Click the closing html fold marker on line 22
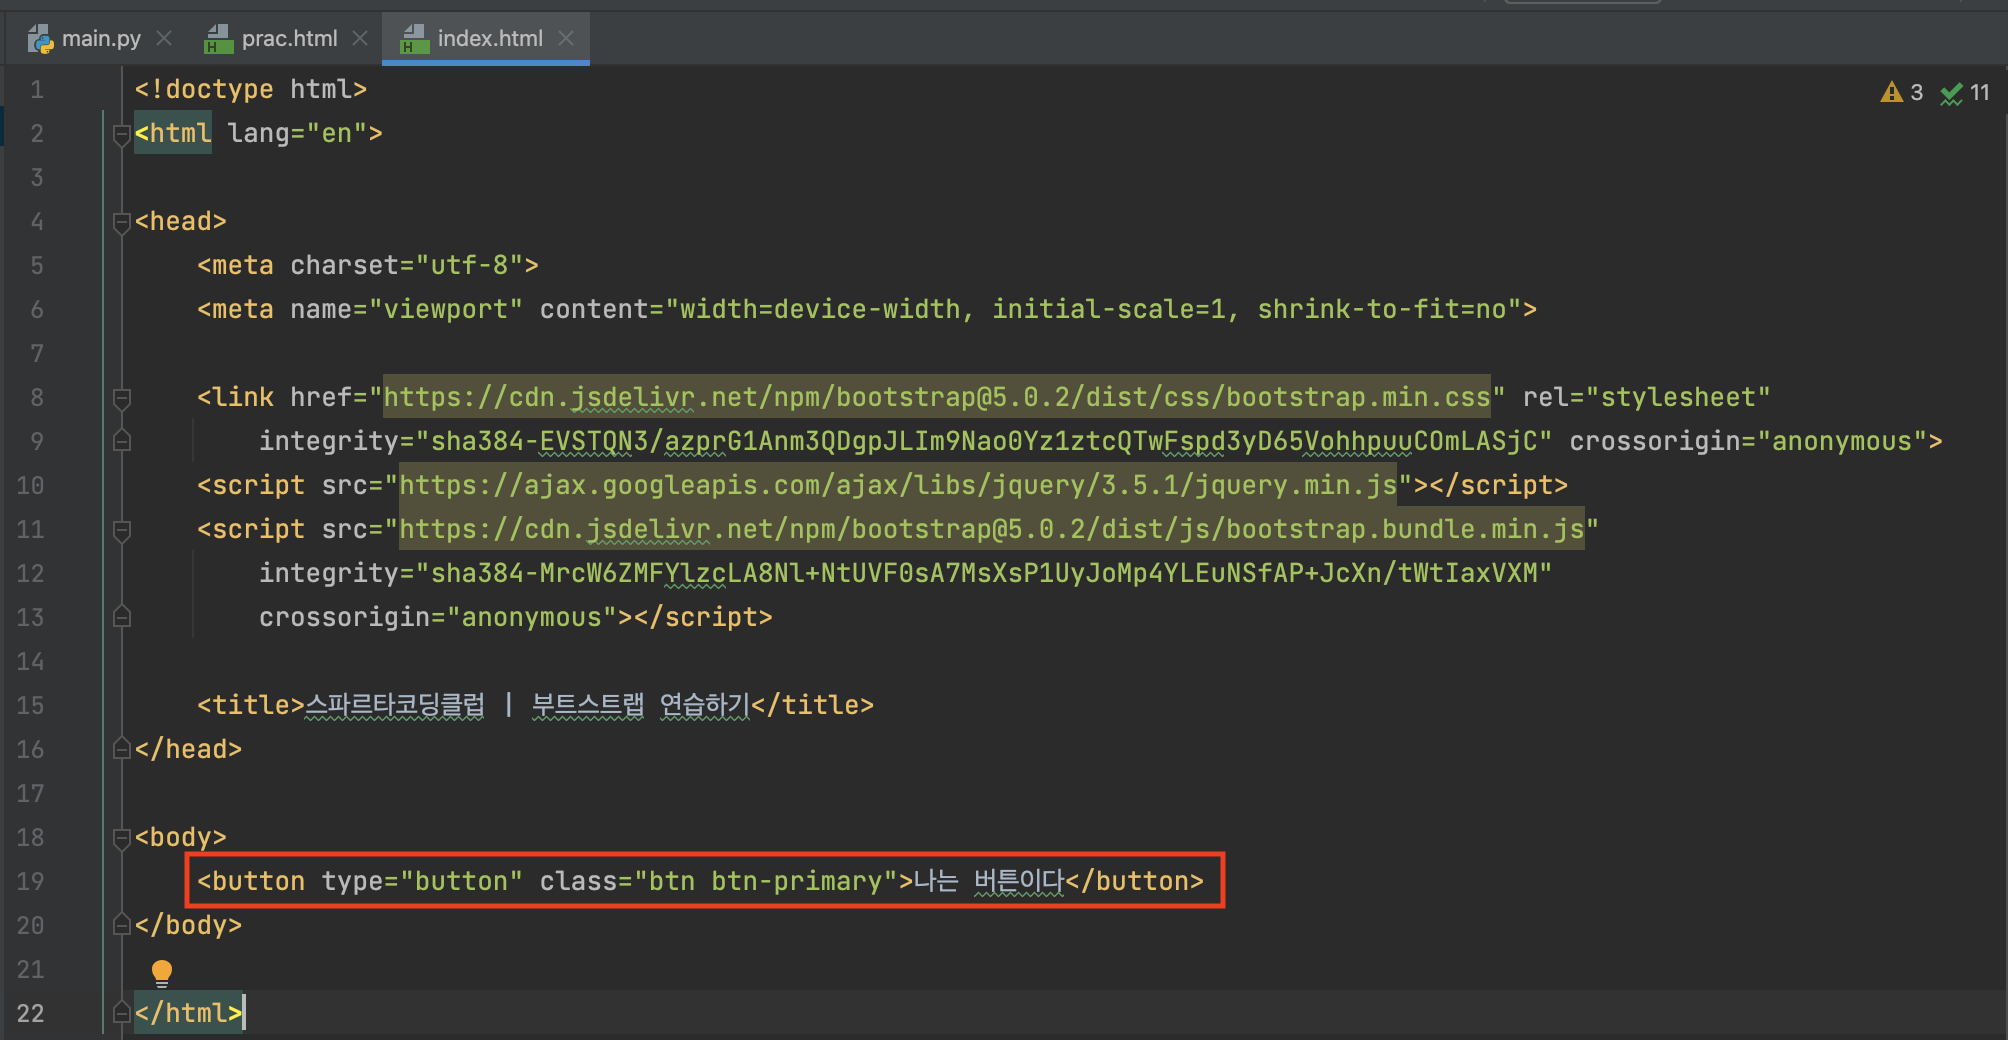The width and height of the screenshot is (2008, 1040). 122,1013
